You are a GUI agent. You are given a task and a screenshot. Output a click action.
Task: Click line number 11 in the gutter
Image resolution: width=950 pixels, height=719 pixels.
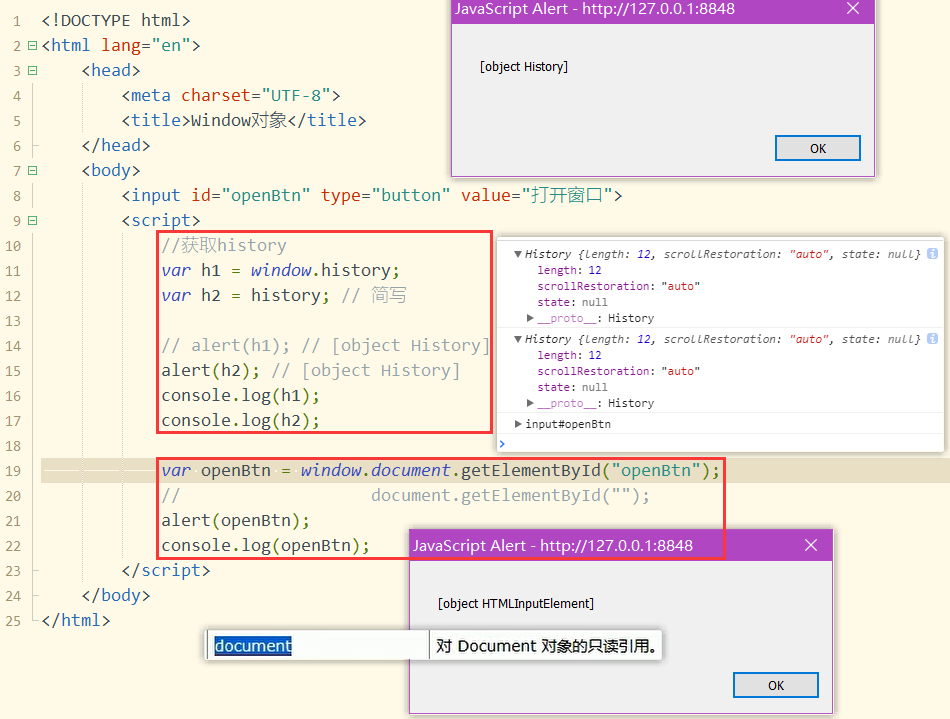coord(13,271)
